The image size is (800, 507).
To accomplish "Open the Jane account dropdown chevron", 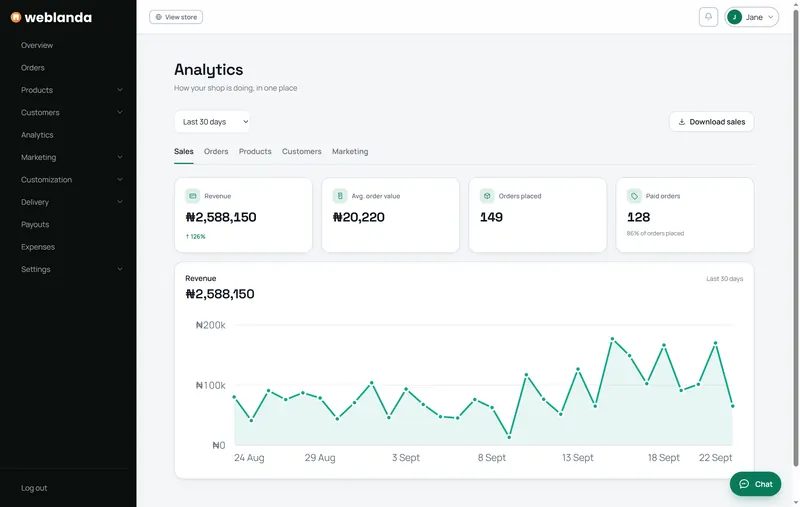I will 770,17.
